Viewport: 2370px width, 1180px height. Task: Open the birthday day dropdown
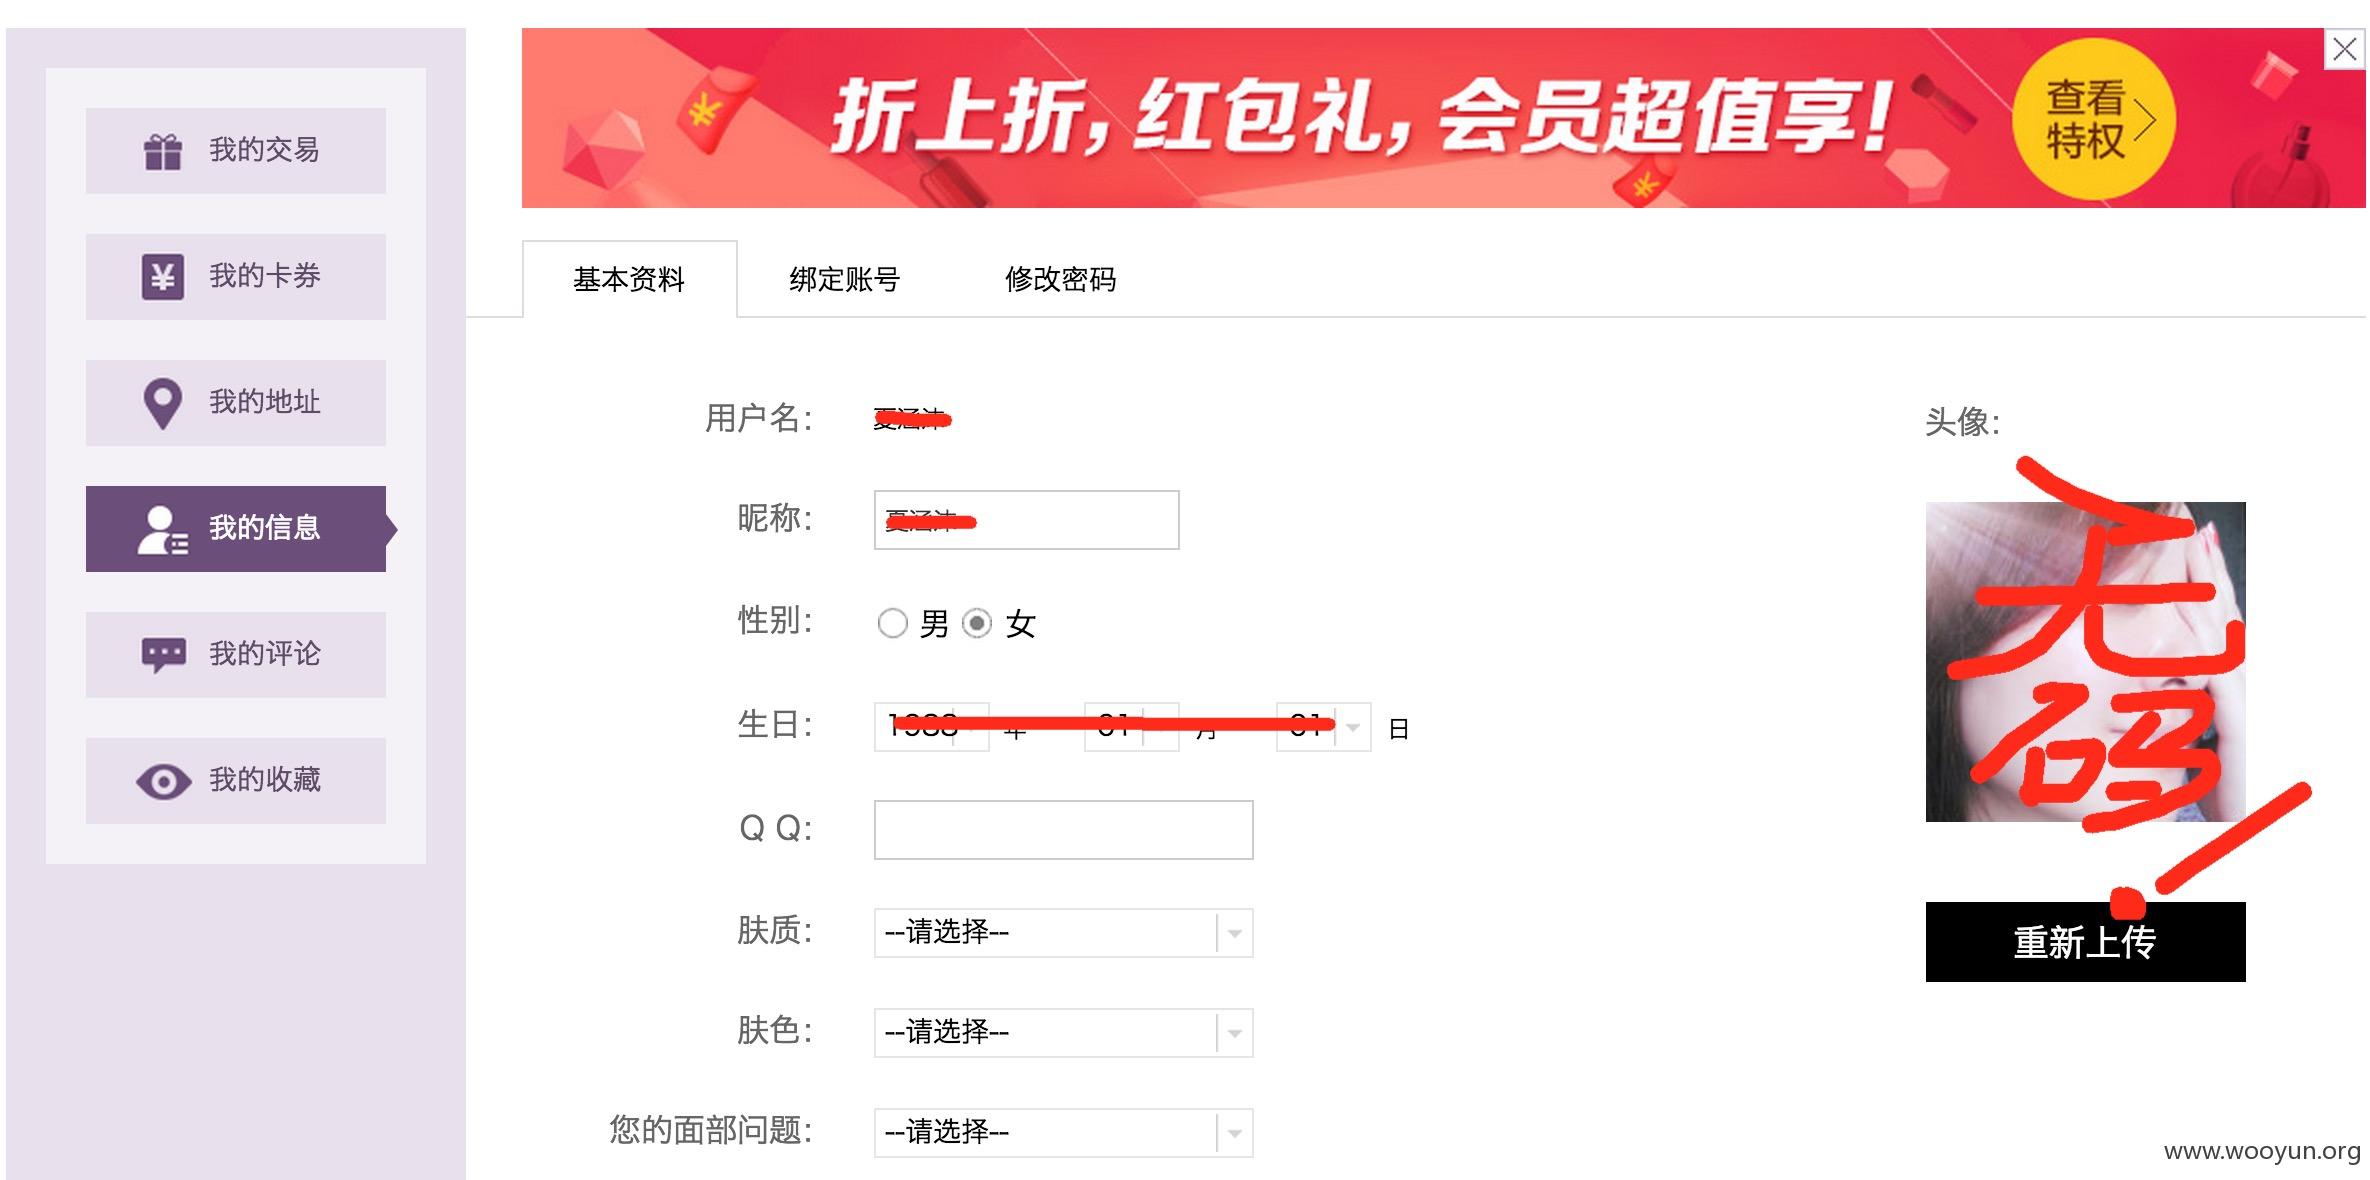point(1323,727)
